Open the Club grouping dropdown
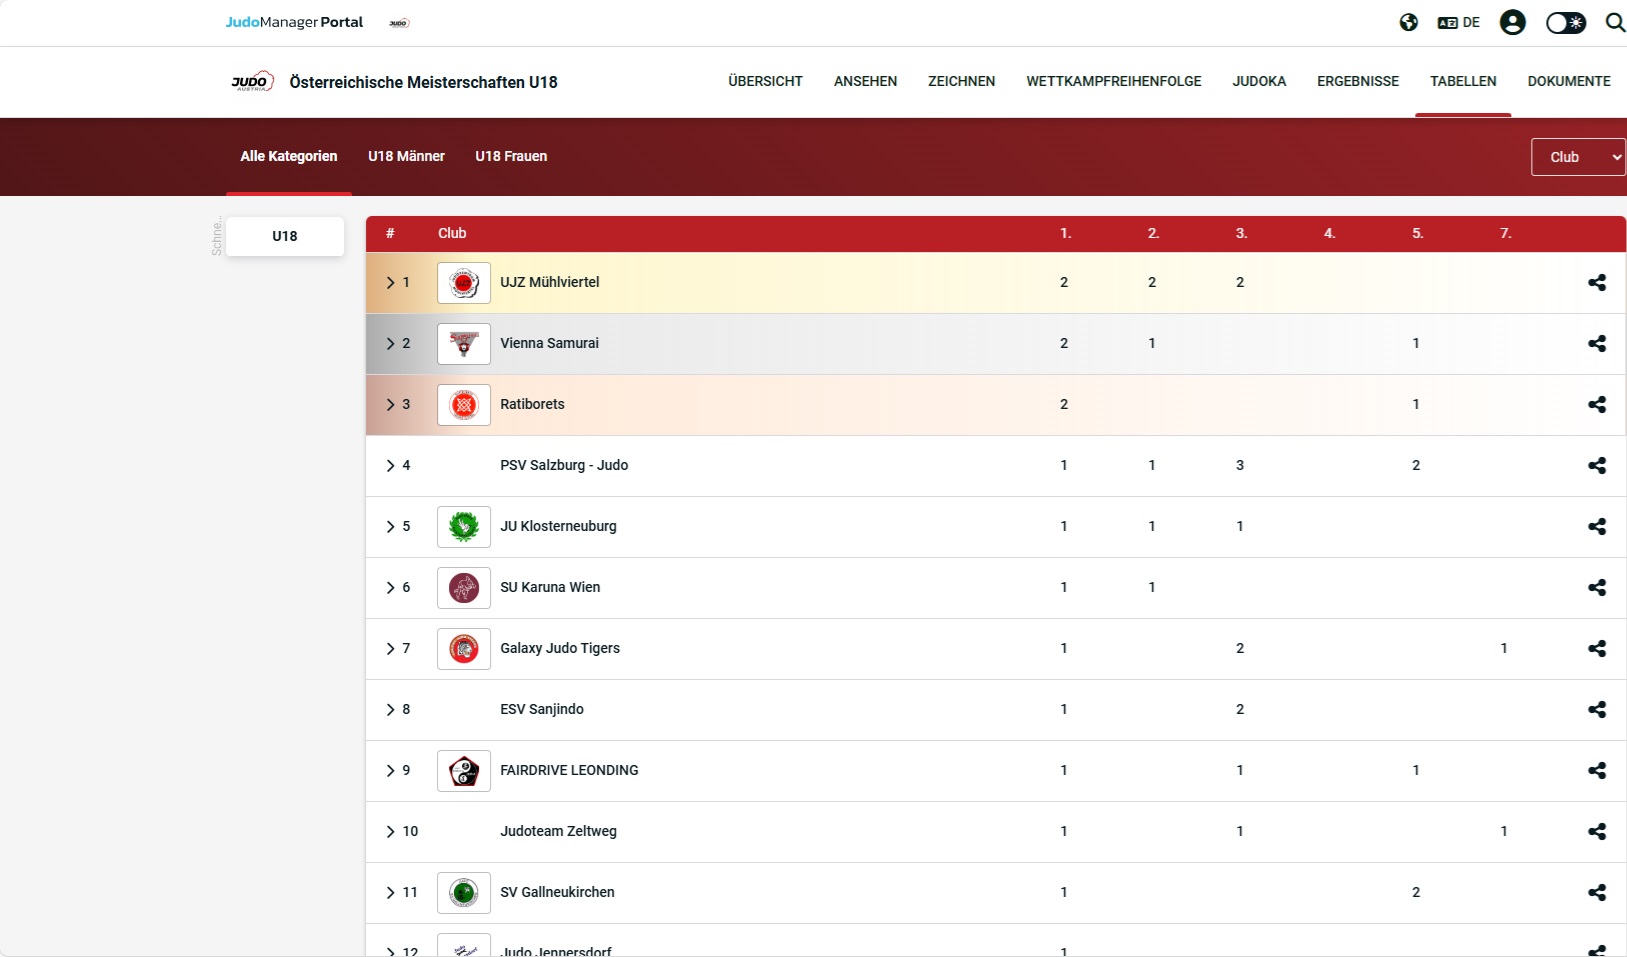This screenshot has width=1627, height=957. (x=1578, y=157)
